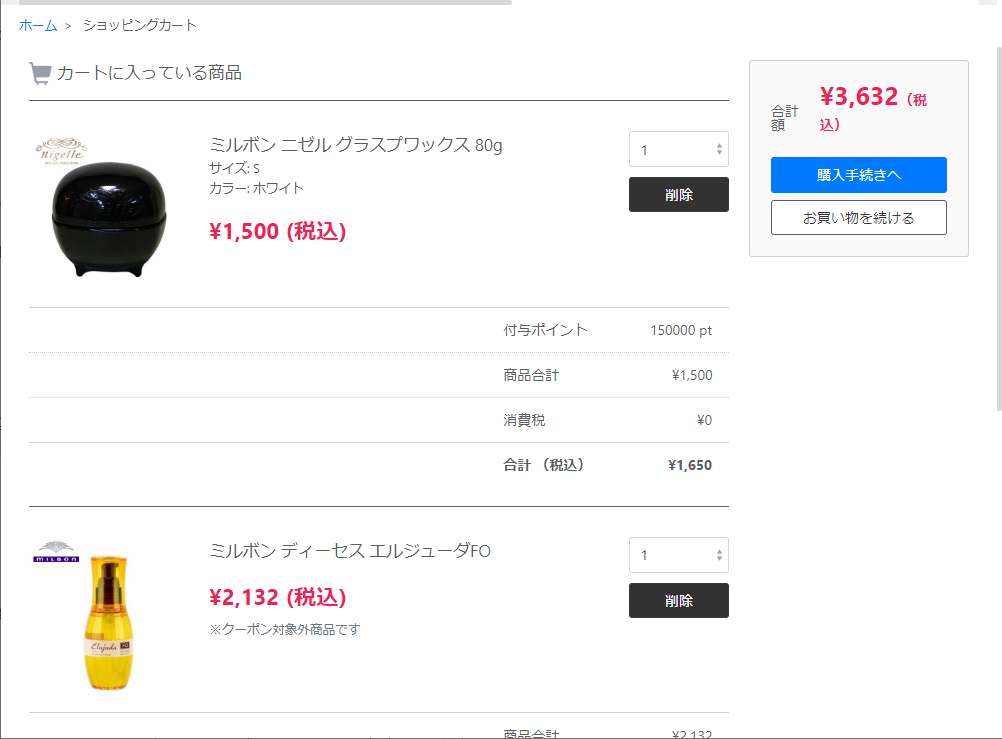Click the Nigelle brand logo above the wax jar
1002x739 pixels.
(x=61, y=151)
